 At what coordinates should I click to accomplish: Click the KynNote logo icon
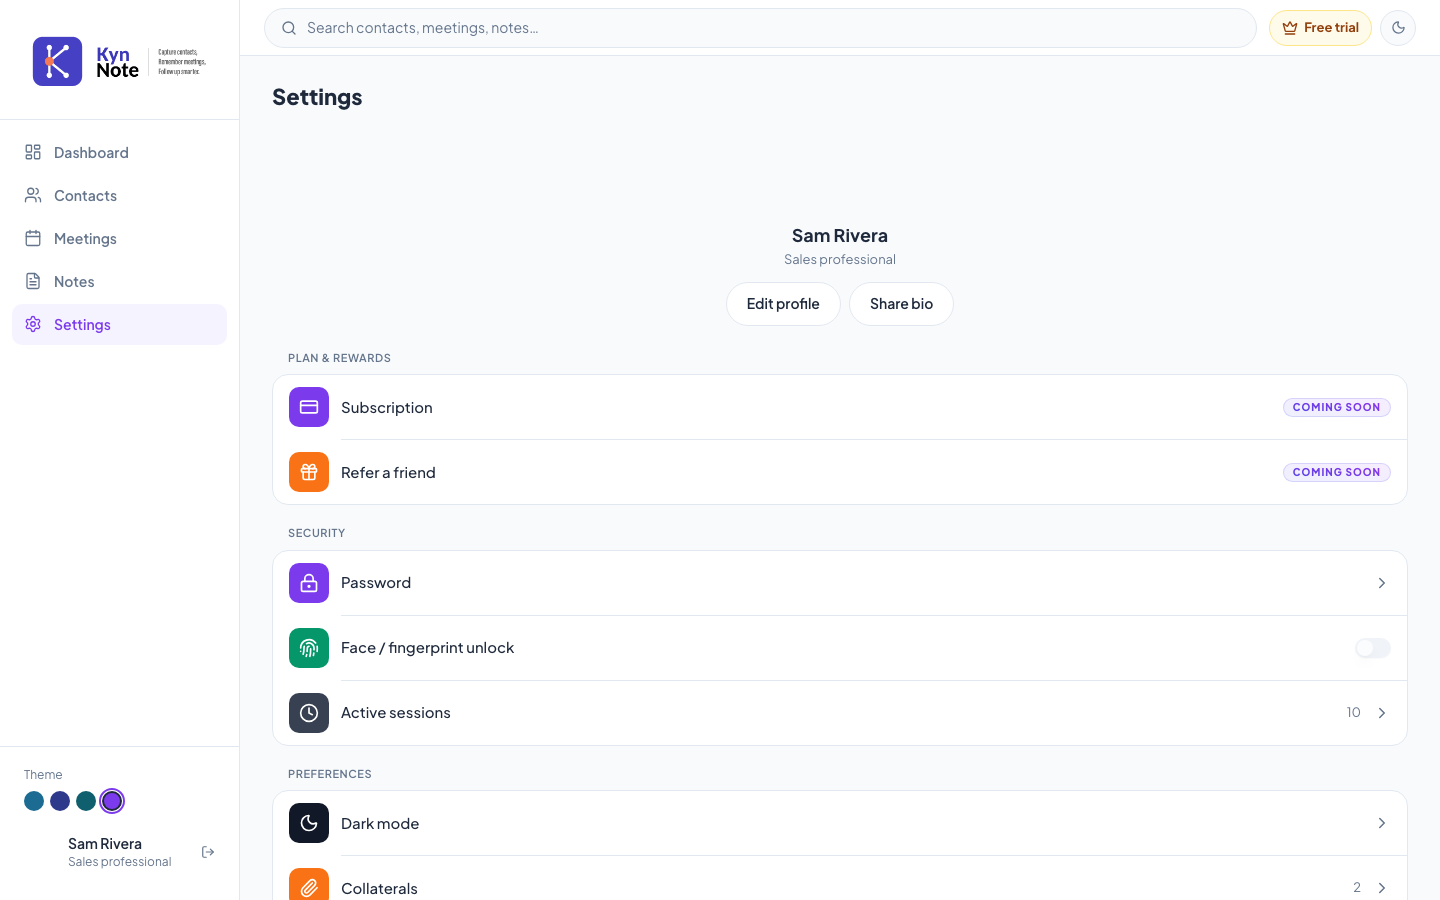pyautogui.click(x=57, y=61)
